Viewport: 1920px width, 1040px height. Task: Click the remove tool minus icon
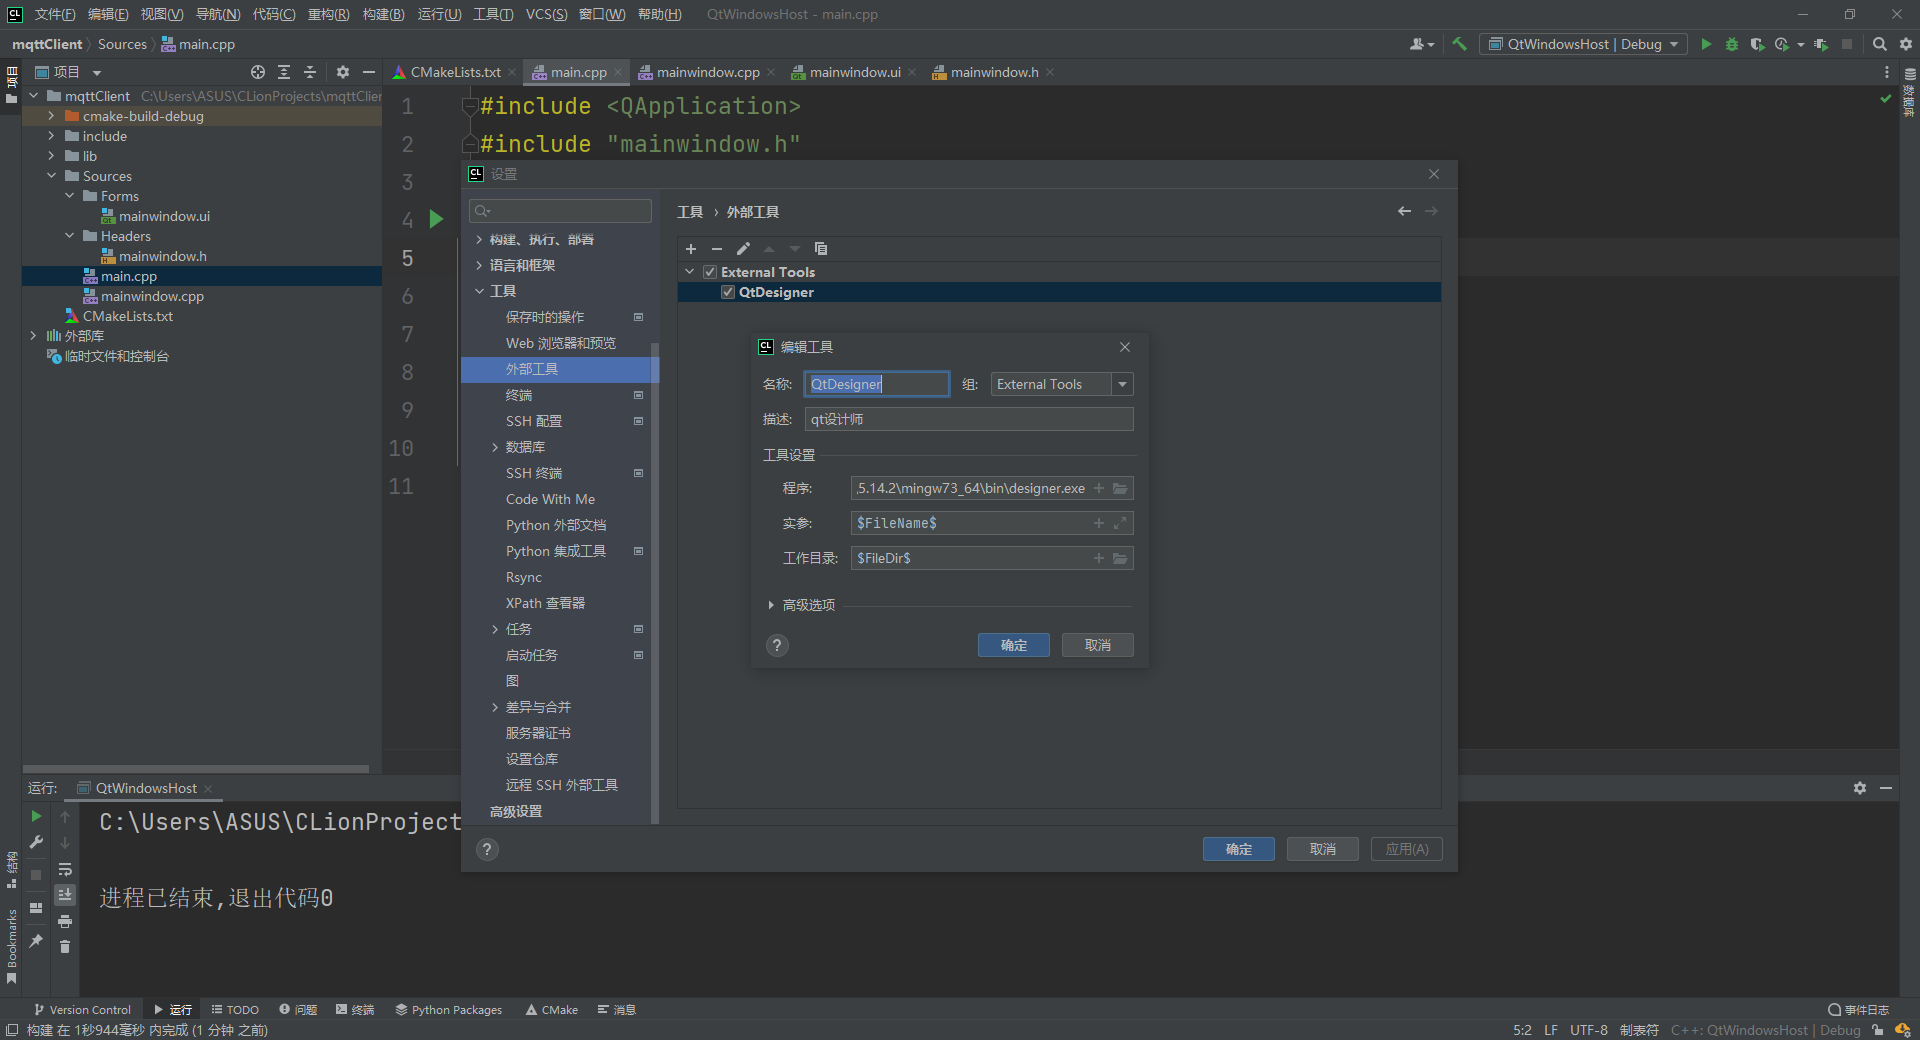point(717,249)
